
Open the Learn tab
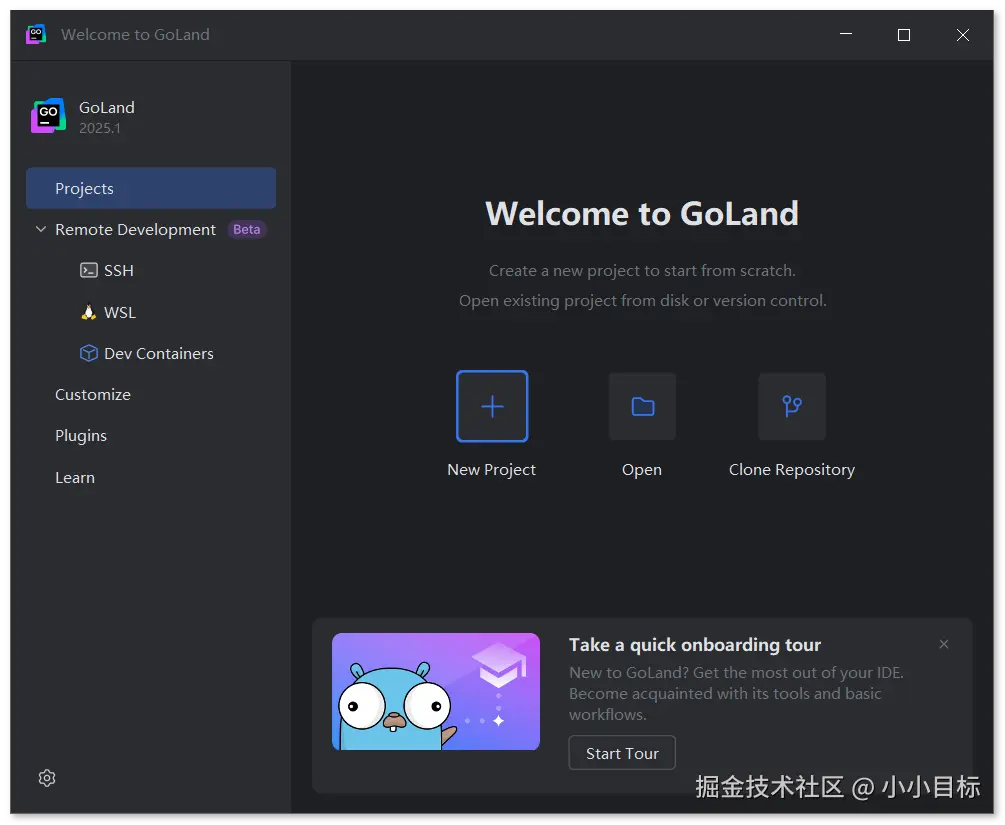click(x=75, y=478)
